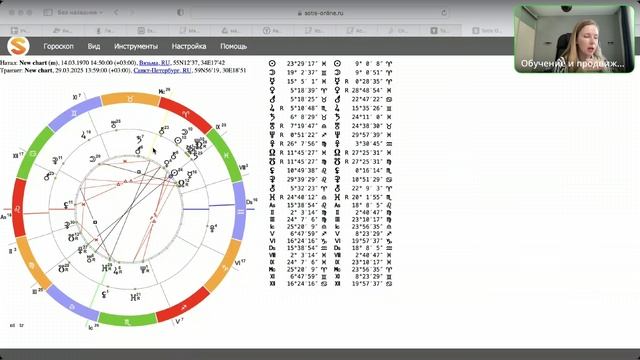This screenshot has height=360, width=640.
Task: Open the Гороскоп menu
Action: pyautogui.click(x=58, y=47)
